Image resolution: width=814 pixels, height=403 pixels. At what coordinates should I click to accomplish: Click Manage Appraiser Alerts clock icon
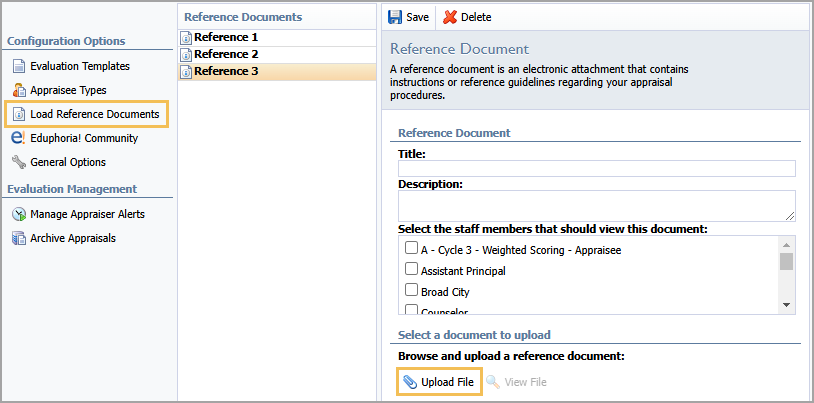19,214
